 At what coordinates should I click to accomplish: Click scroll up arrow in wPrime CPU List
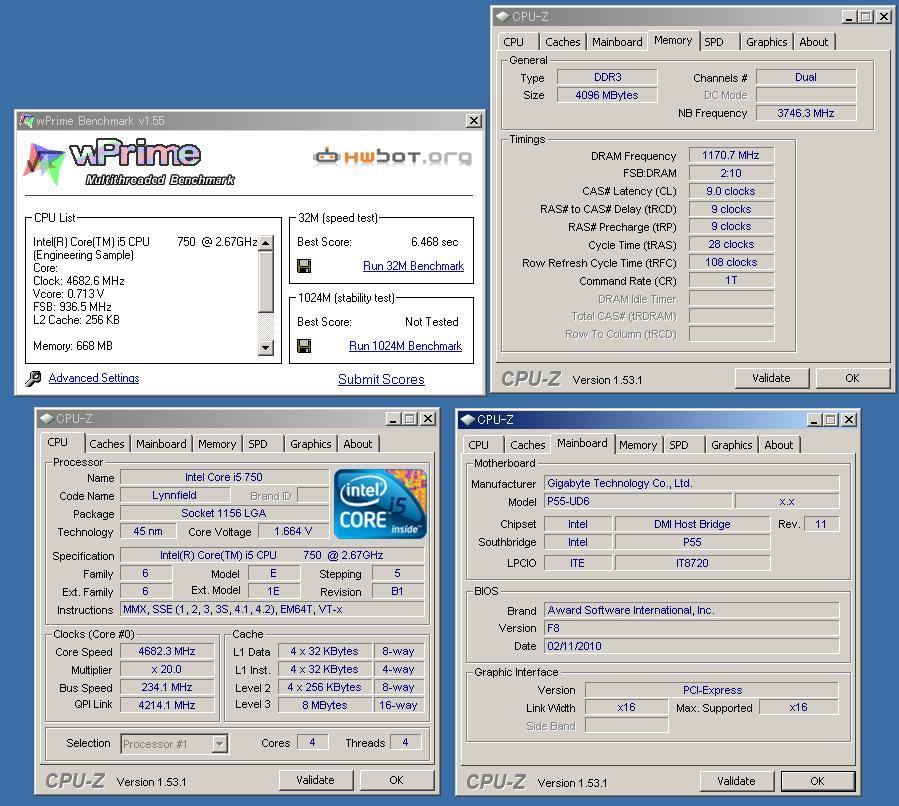pos(265,242)
